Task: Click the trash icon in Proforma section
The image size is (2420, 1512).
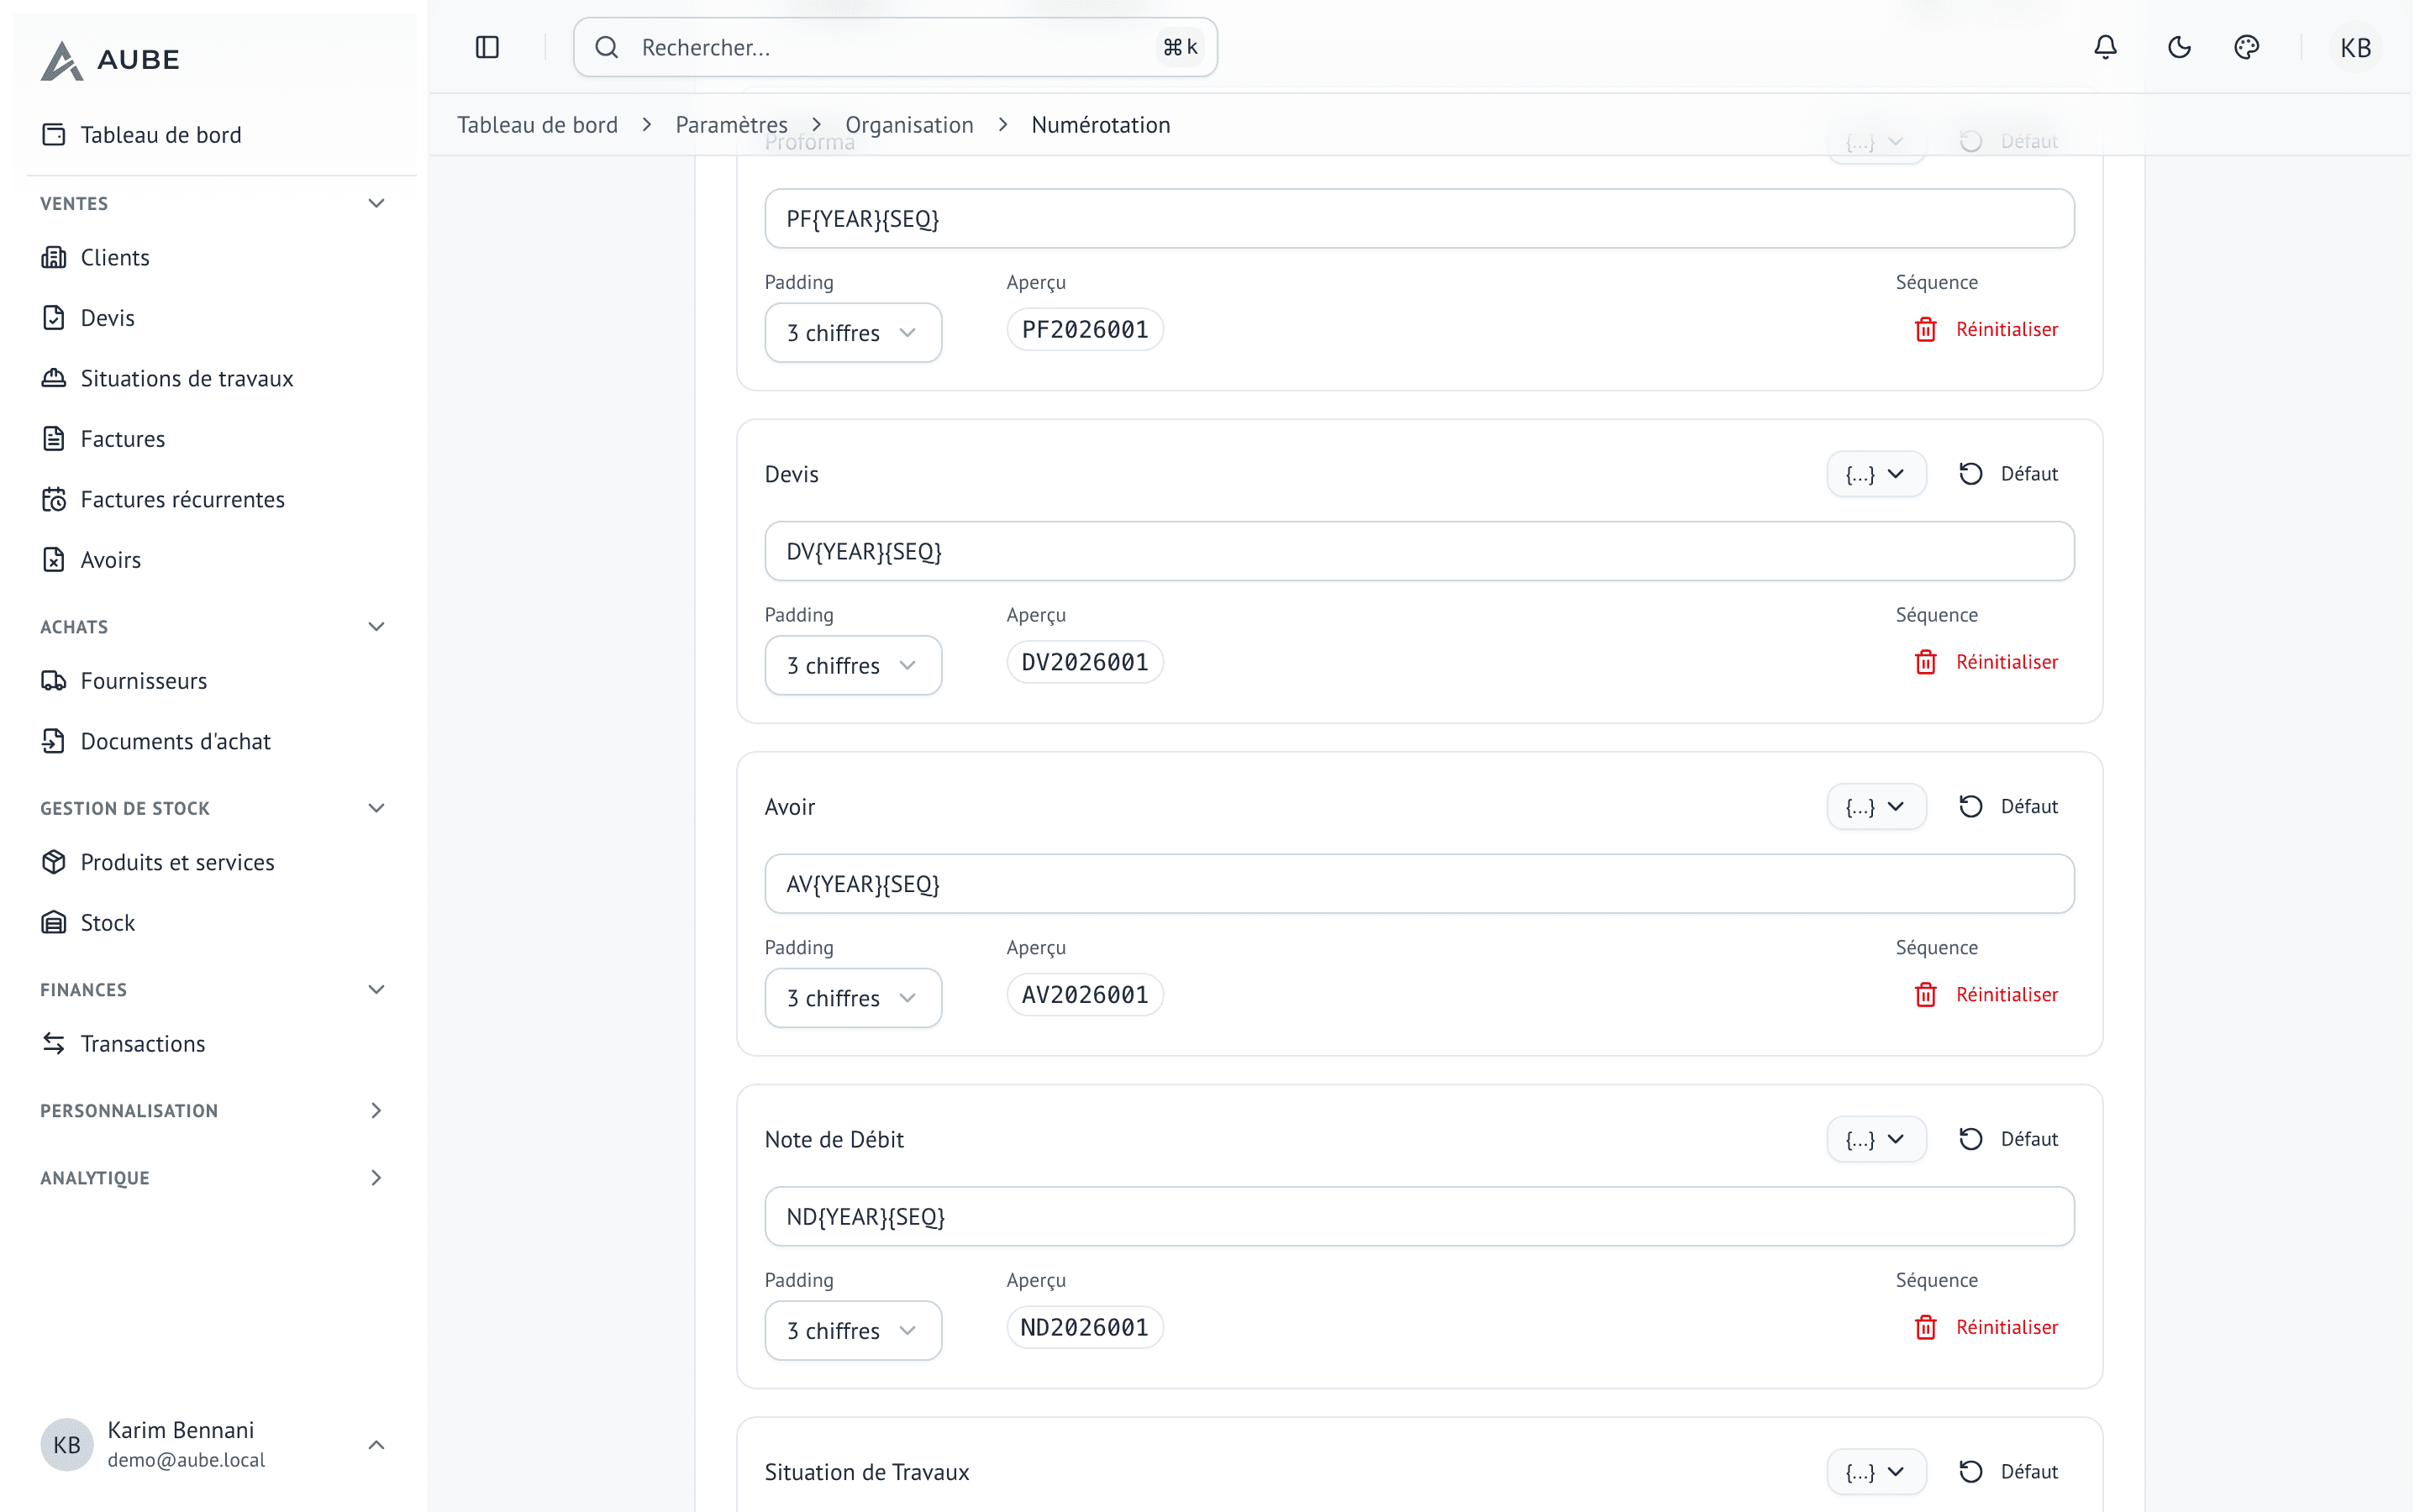Action: coord(1925,329)
